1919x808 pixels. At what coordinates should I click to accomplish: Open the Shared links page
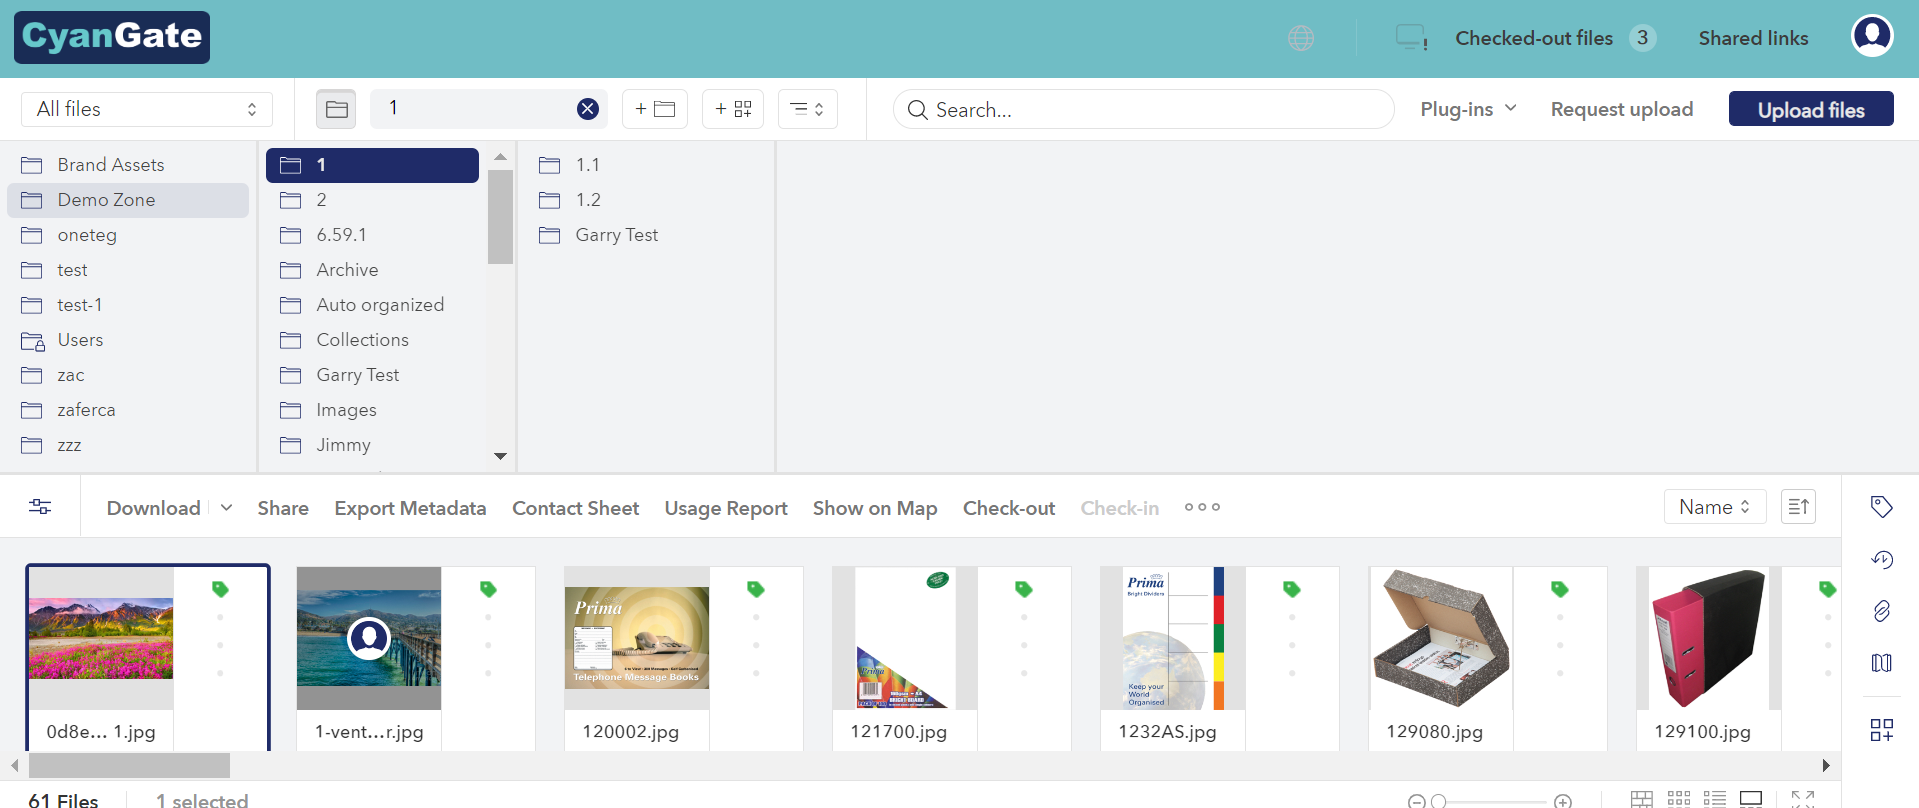pos(1753,38)
